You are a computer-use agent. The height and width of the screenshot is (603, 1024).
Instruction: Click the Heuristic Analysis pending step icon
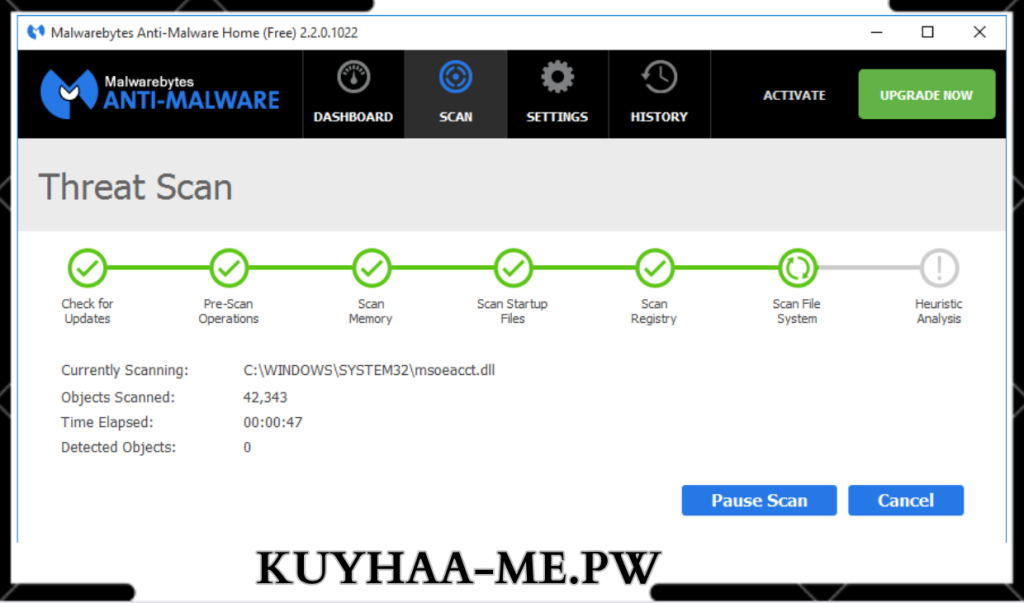coord(938,268)
